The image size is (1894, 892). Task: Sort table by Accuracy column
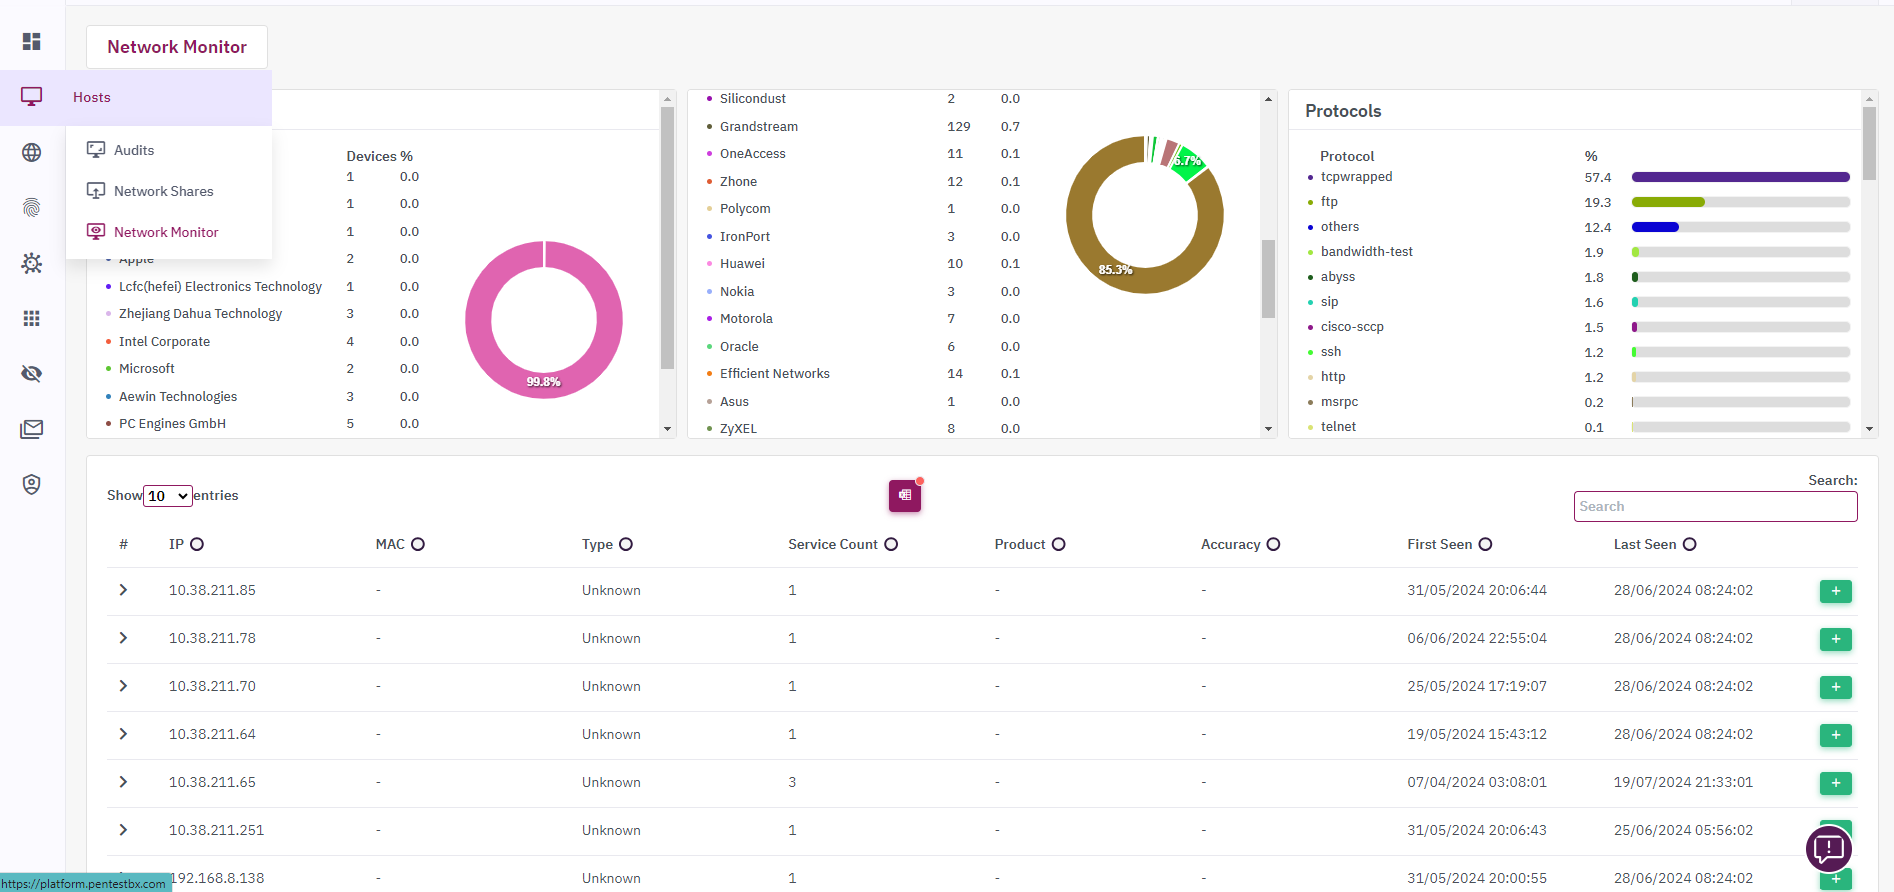click(1273, 544)
